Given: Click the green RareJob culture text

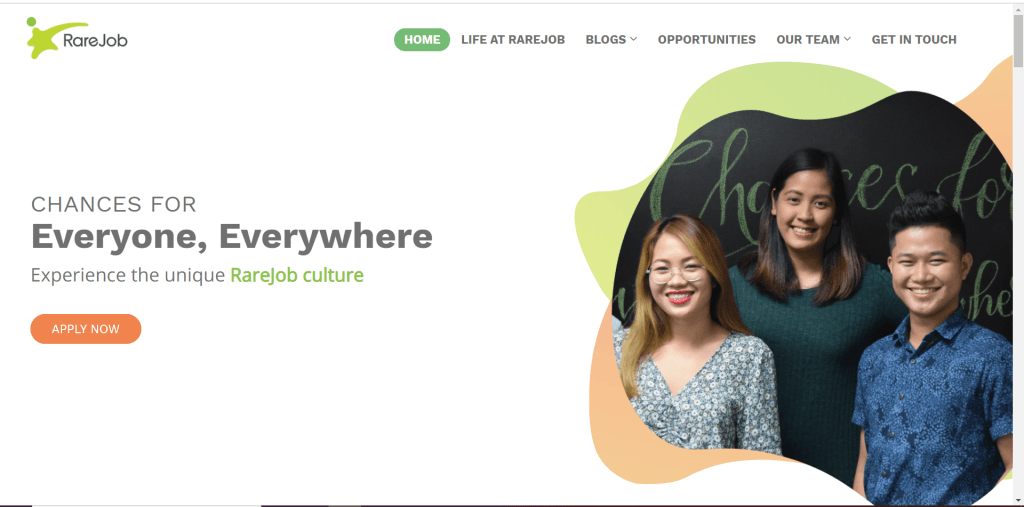Looking at the screenshot, I should [x=297, y=275].
